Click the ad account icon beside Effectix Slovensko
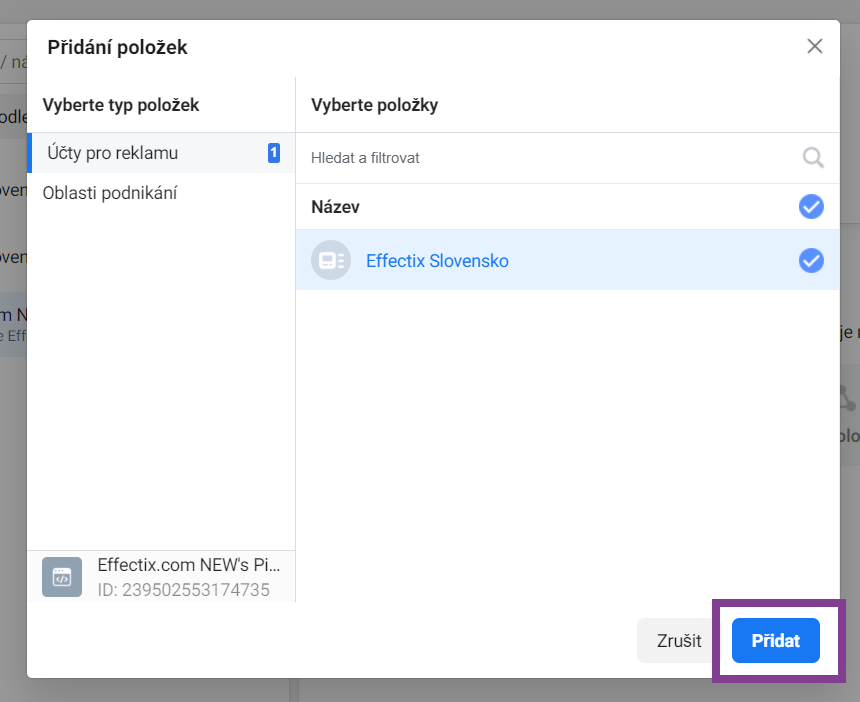Viewport: 860px width, 702px height. (x=331, y=260)
